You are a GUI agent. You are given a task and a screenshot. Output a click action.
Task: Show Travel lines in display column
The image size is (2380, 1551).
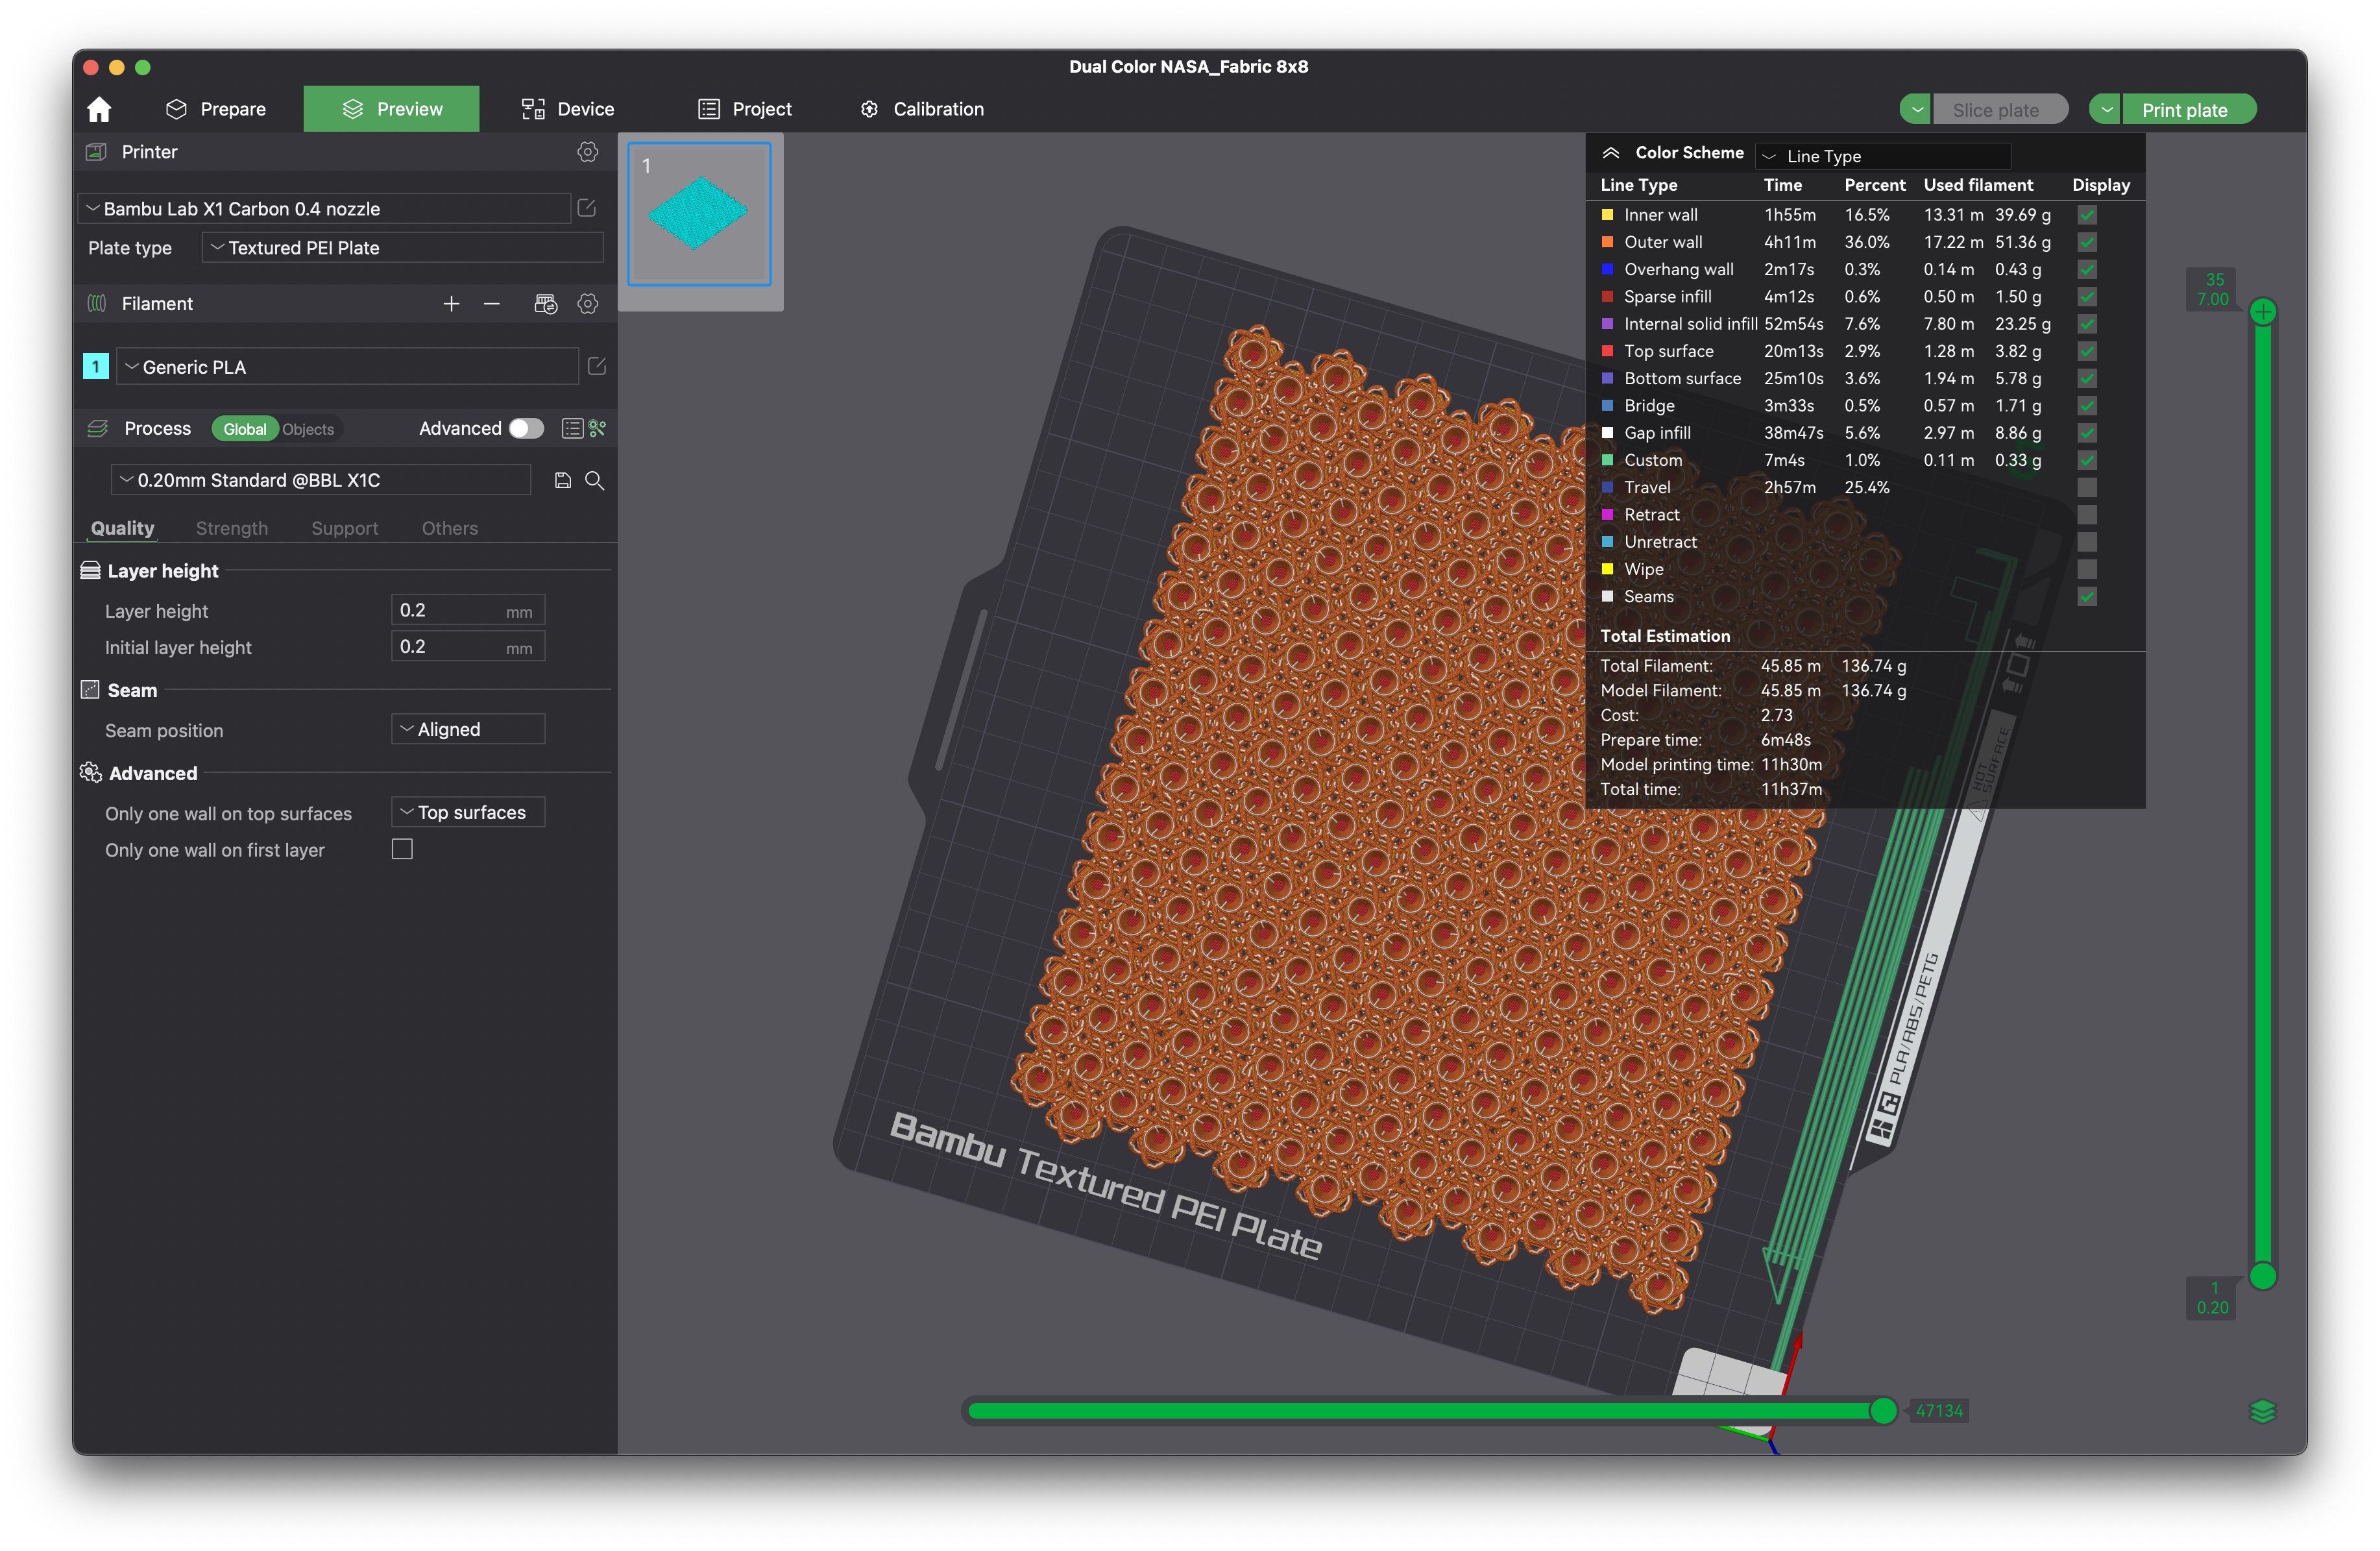click(x=2086, y=488)
